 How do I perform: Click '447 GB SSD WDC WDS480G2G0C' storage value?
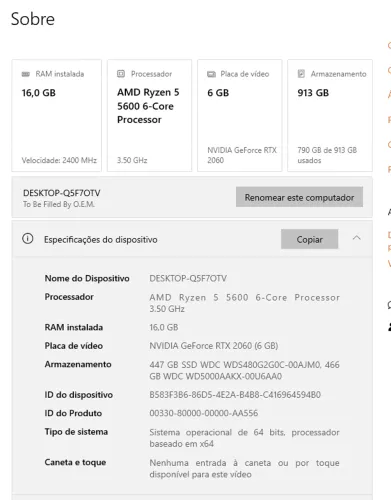(244, 370)
